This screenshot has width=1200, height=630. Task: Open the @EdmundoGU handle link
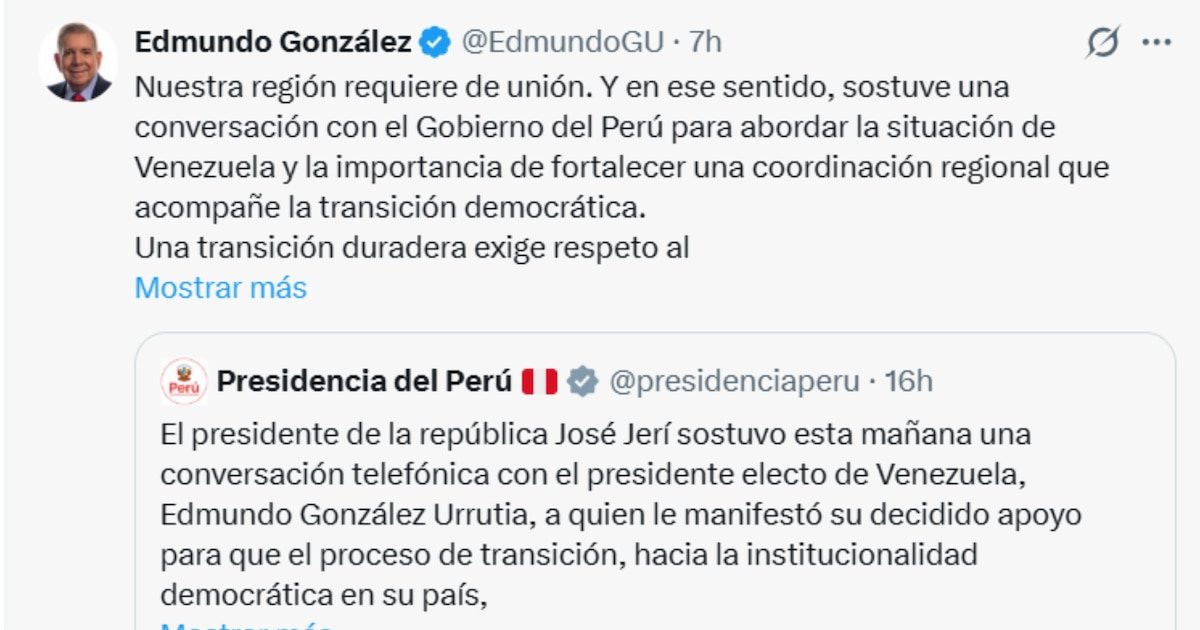tap(561, 42)
